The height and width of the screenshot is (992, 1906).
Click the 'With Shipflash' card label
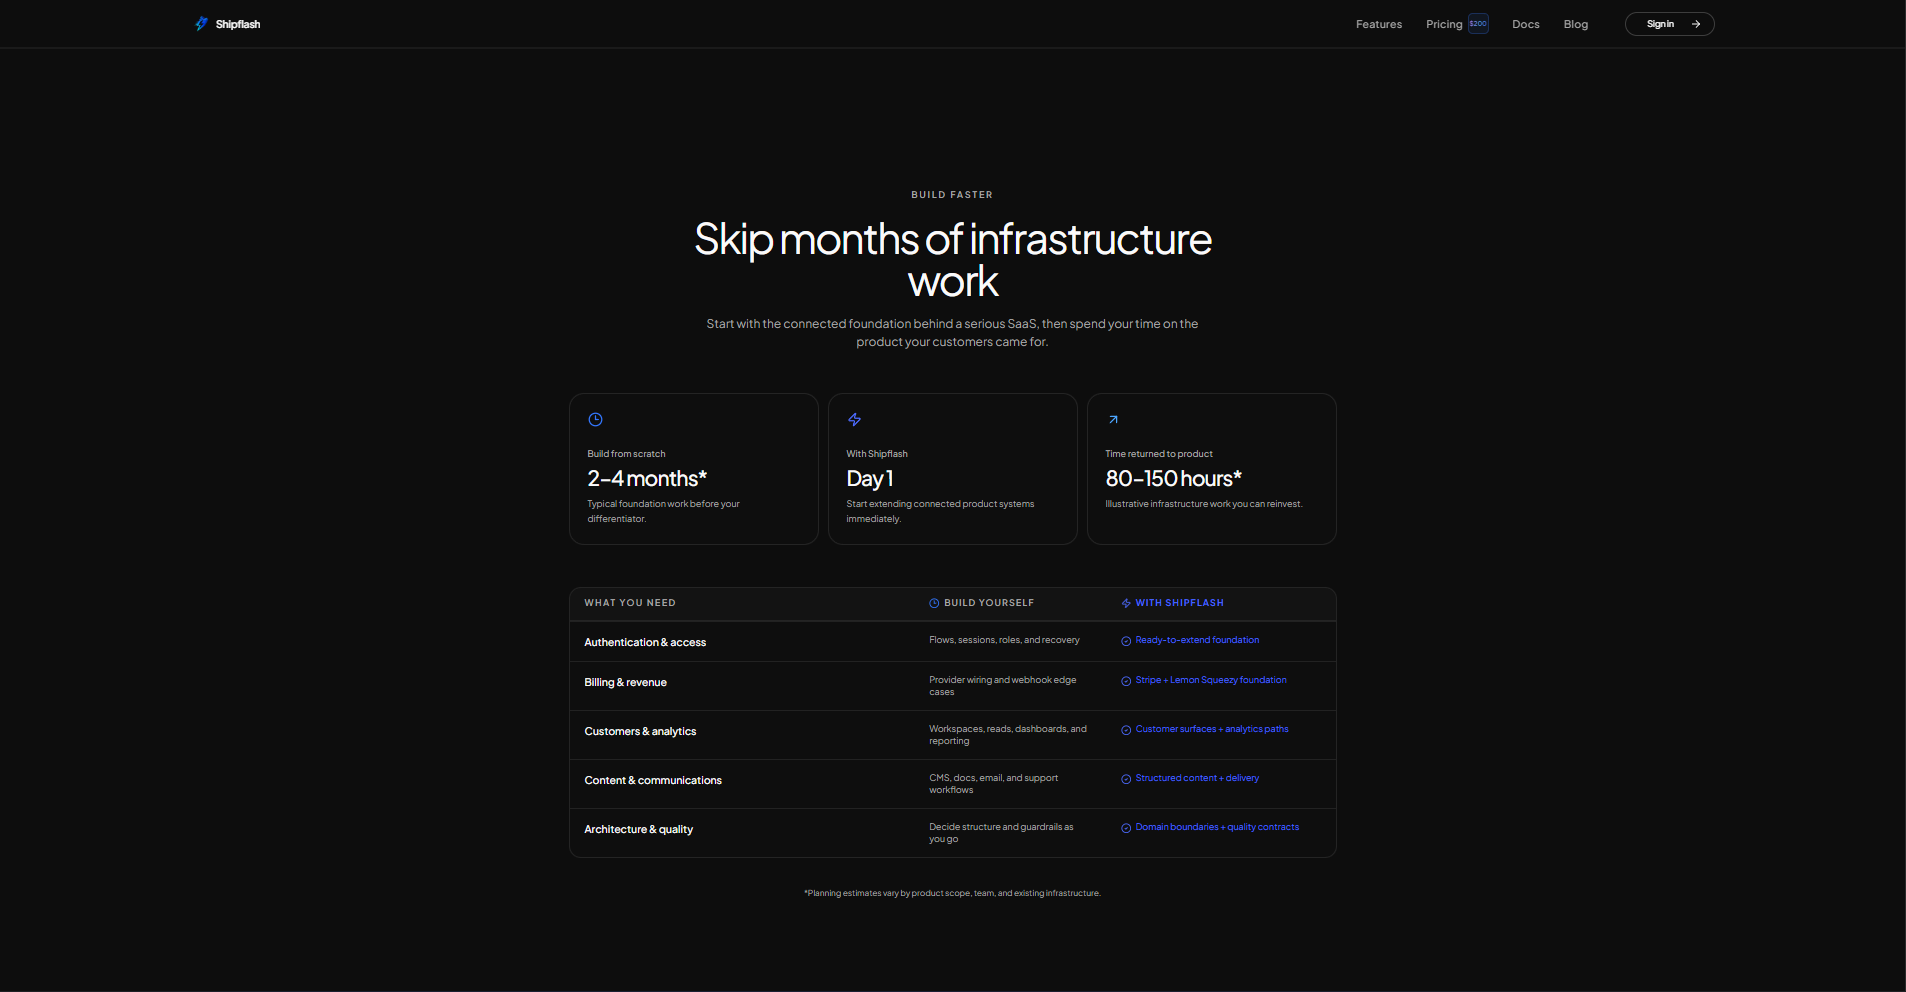(x=877, y=454)
